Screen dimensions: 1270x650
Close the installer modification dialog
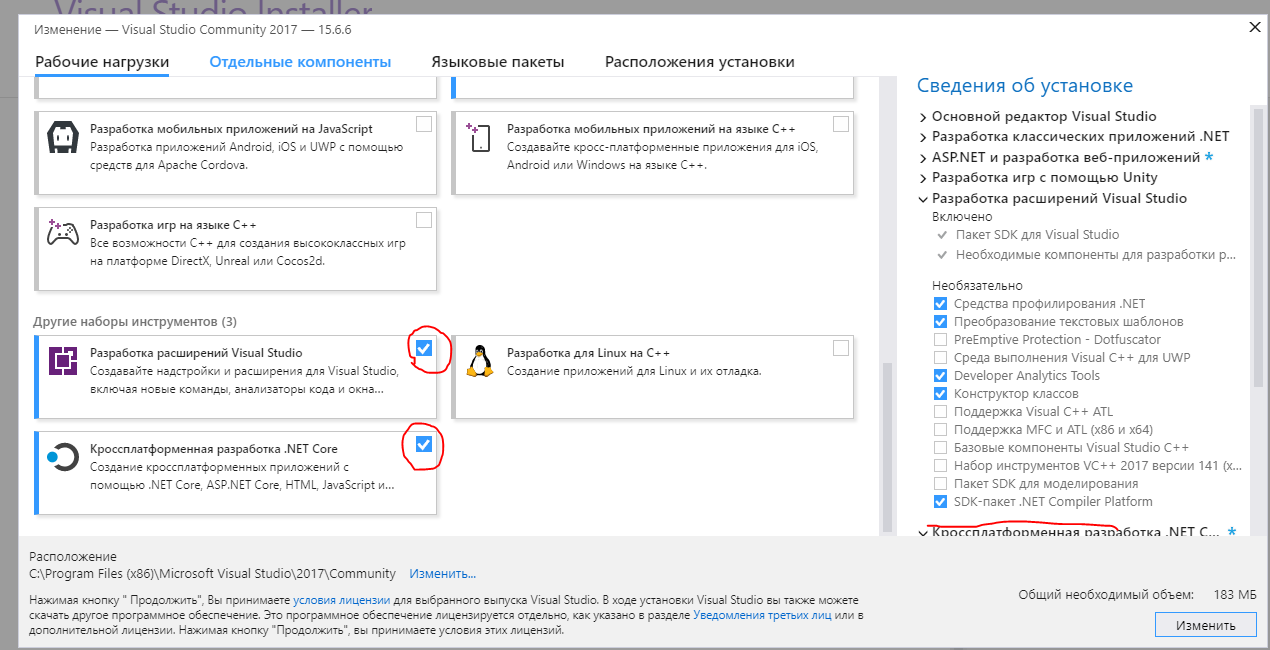pyautogui.click(x=1255, y=28)
